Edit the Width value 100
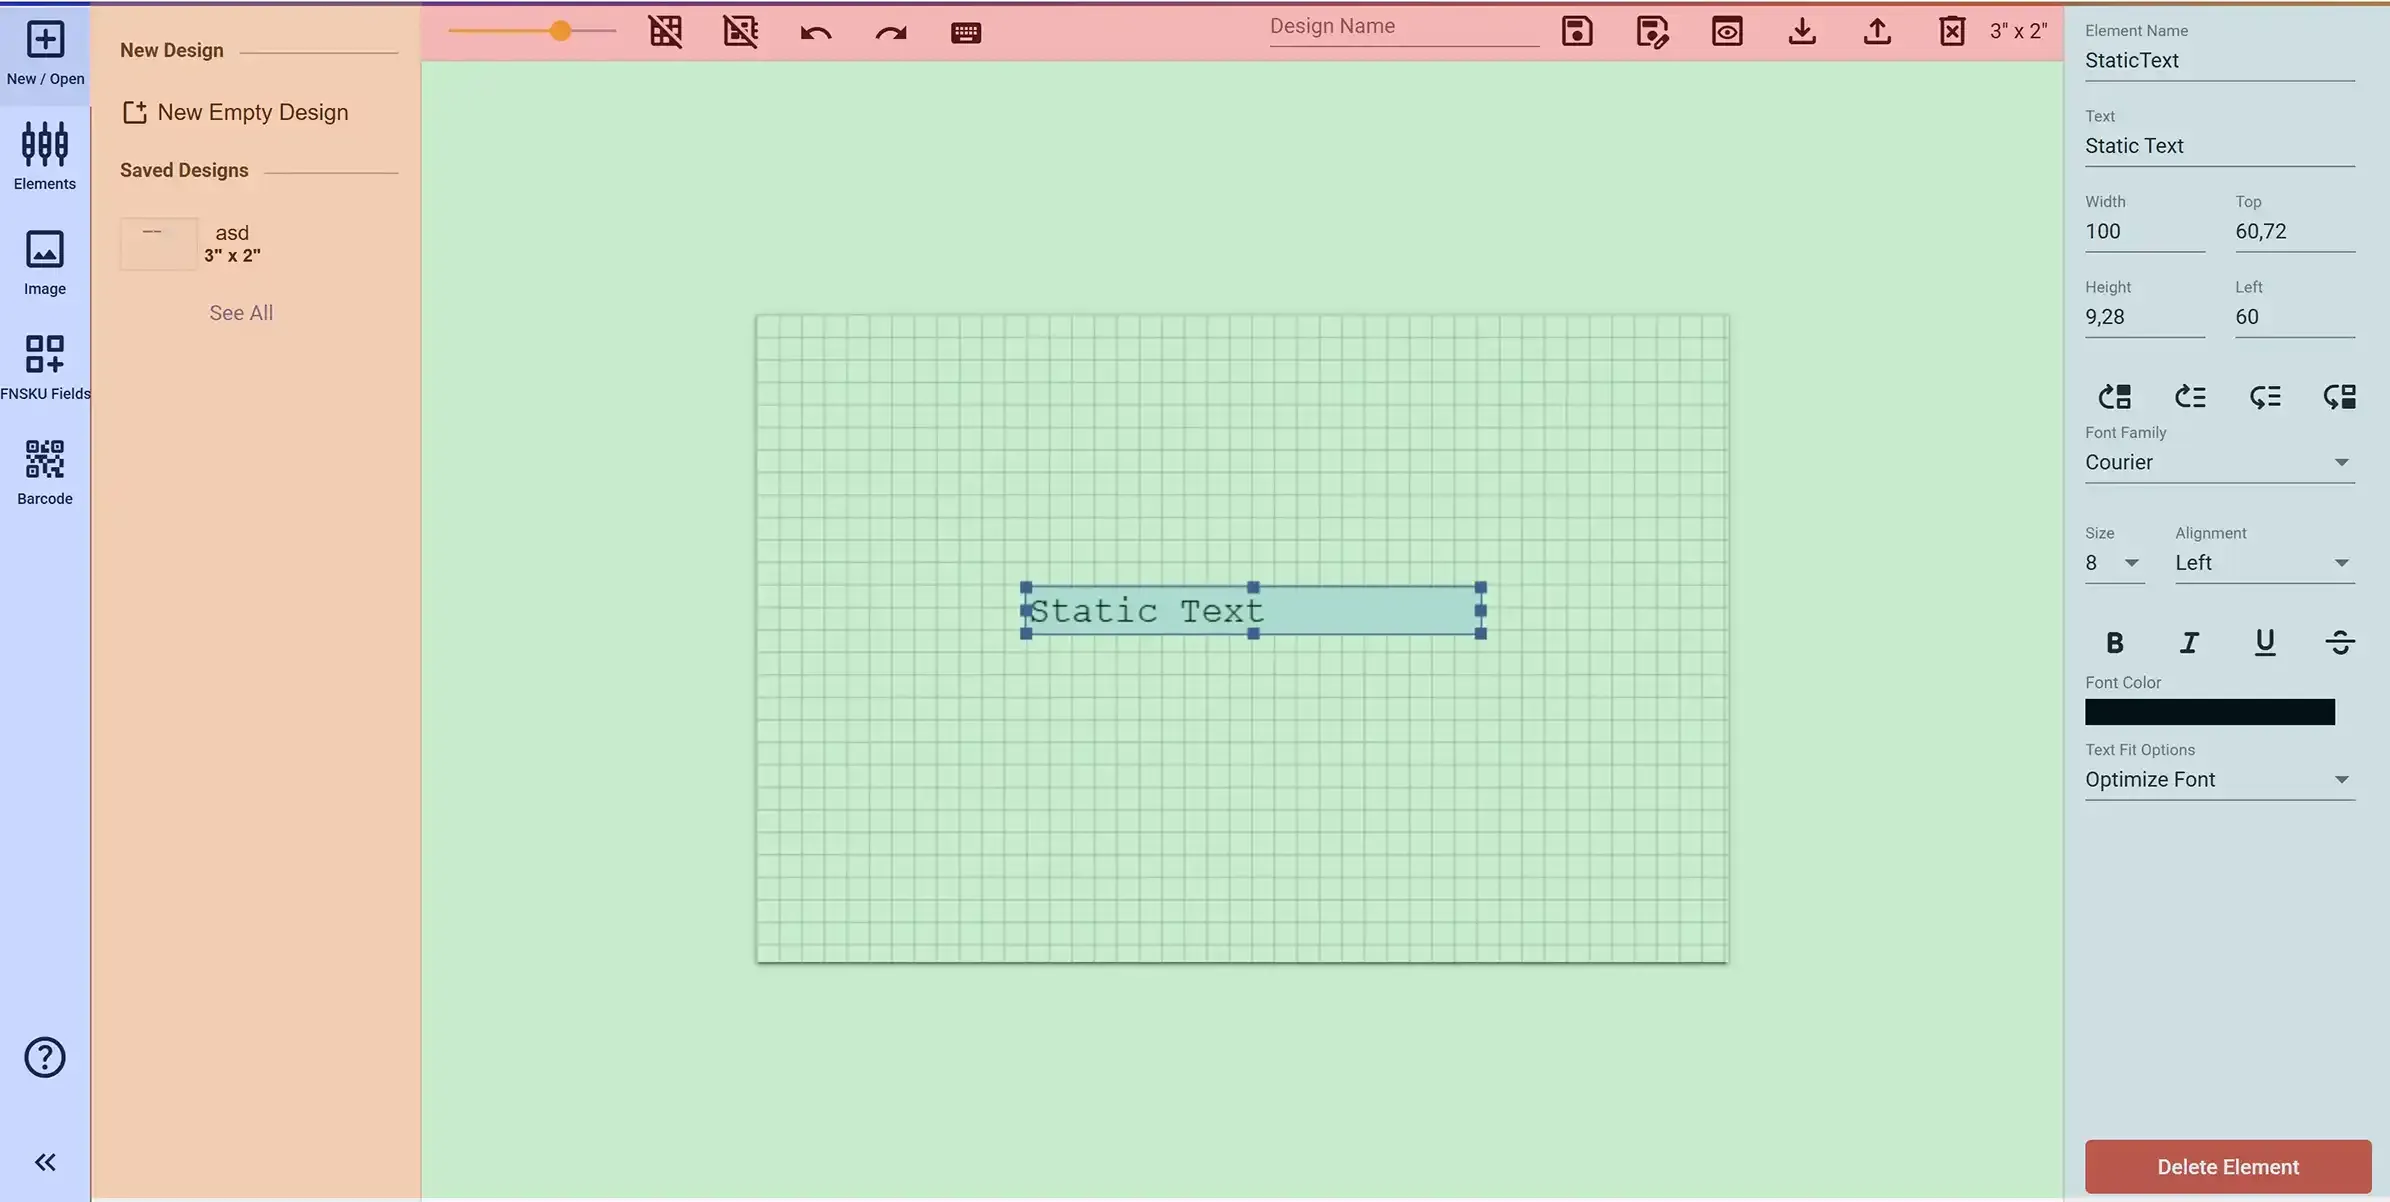This screenshot has width=2390, height=1202. click(2144, 231)
